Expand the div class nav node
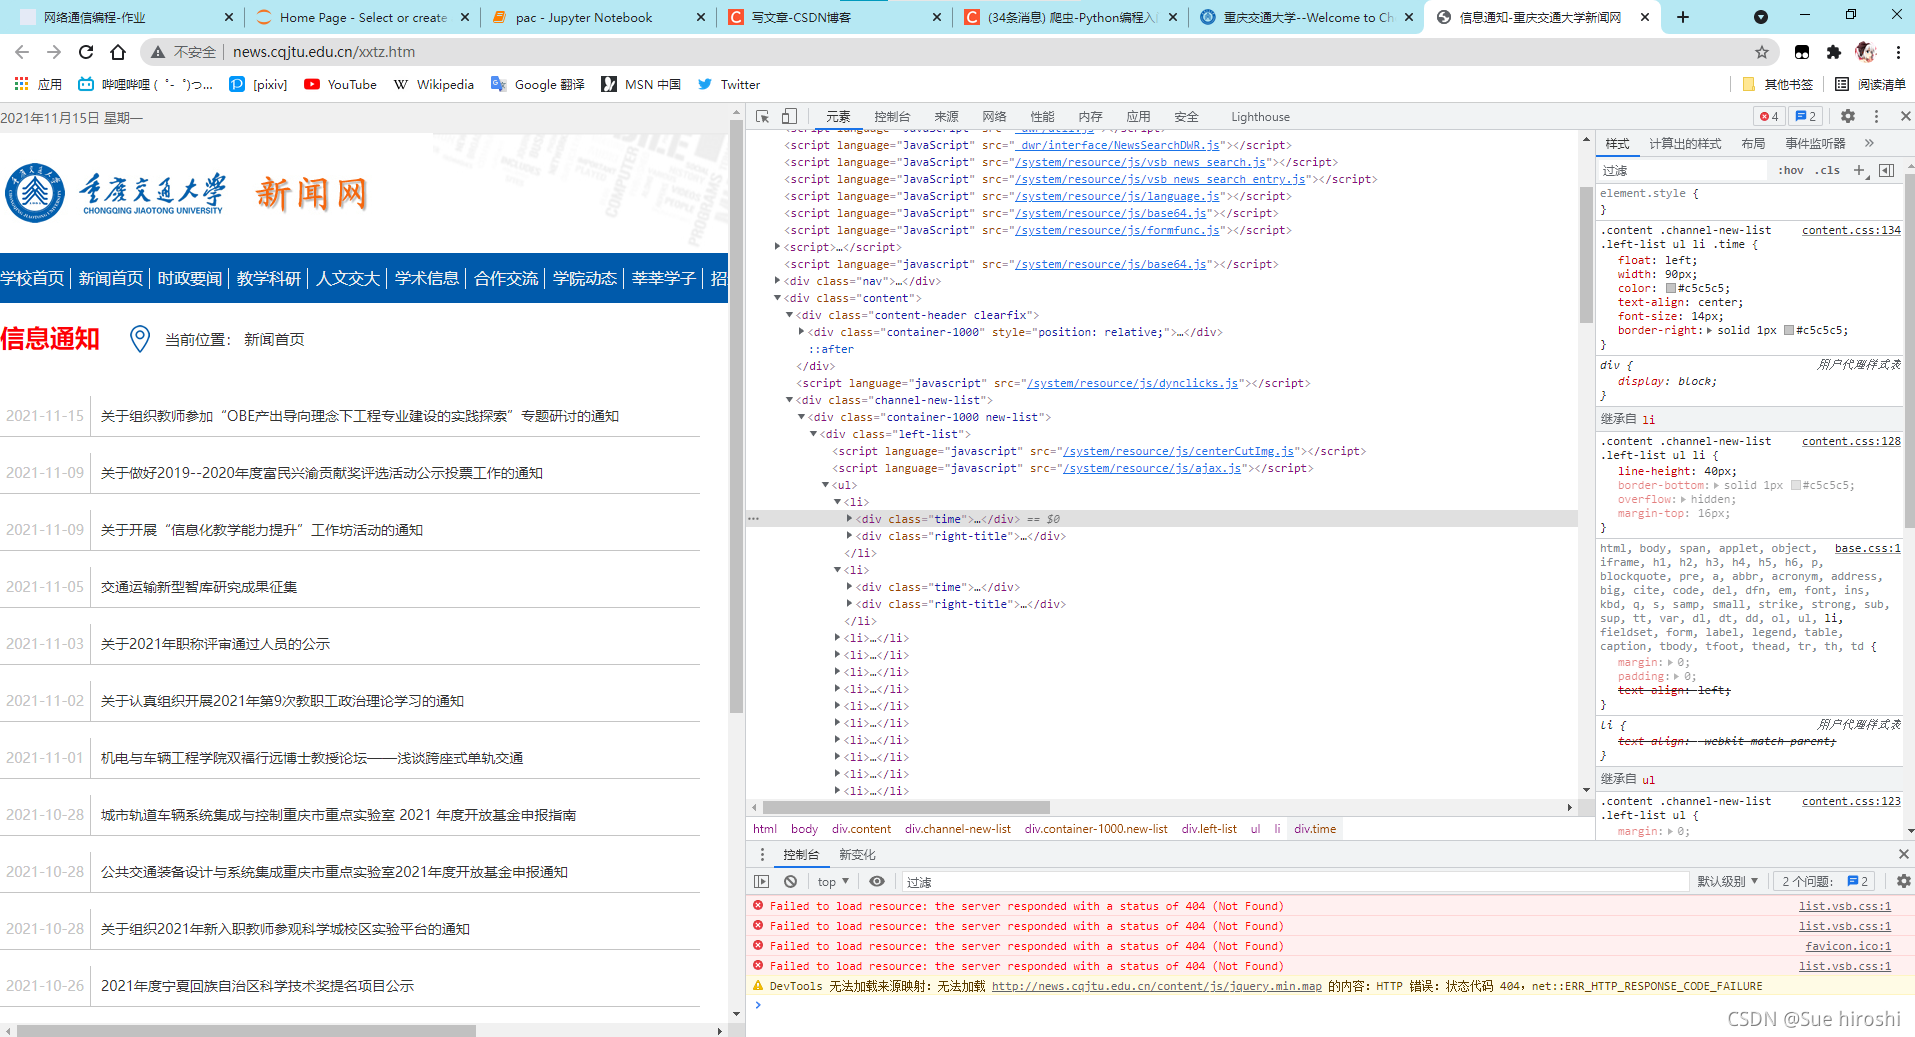The height and width of the screenshot is (1037, 1915). 778,281
